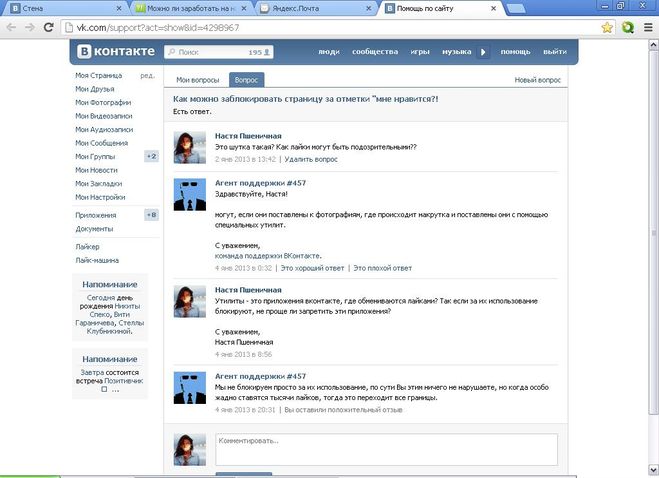The image size is (659, 478).
Task: Click the ред. link next to Моя Страница
Action: pyautogui.click(x=147, y=75)
